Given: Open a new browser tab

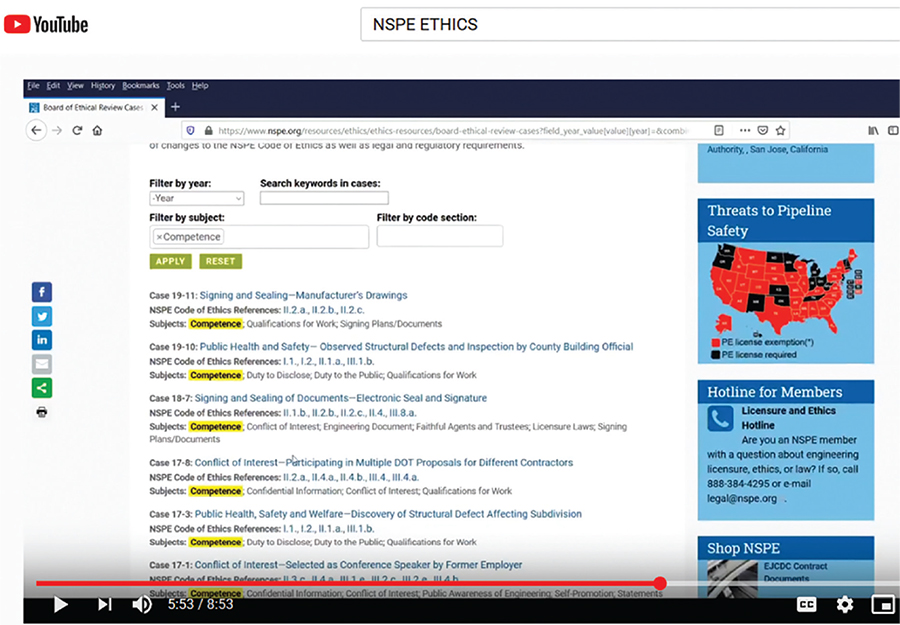Looking at the screenshot, I should click(x=176, y=107).
